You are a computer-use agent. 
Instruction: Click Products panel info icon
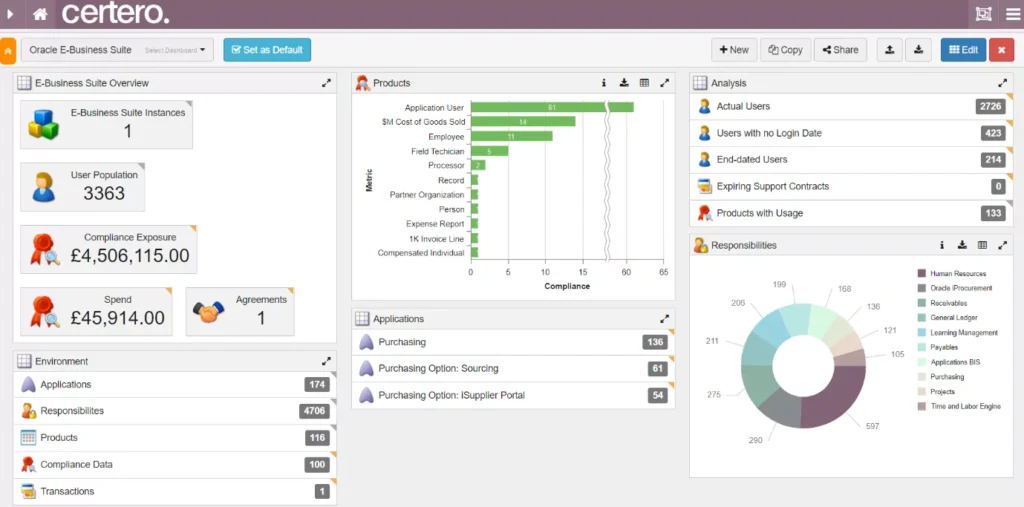604,83
